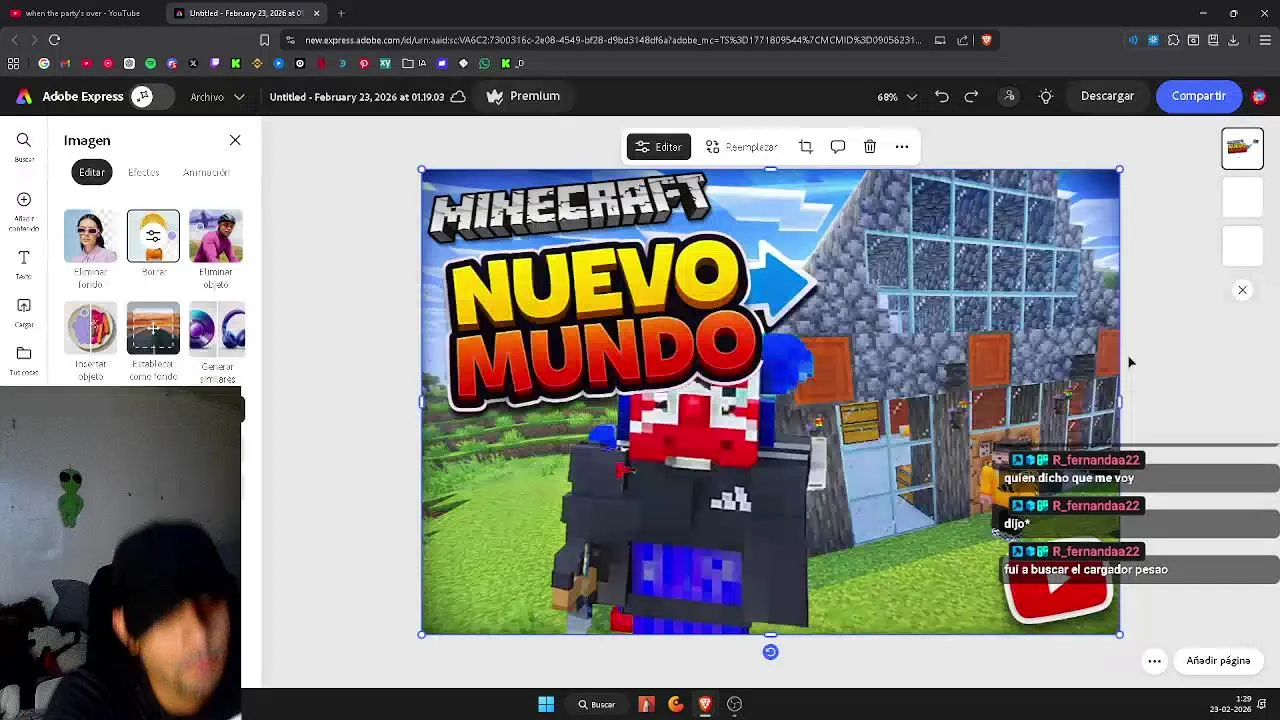Viewport: 1280px width, 720px height.
Task: Close the page thumbnails strip
Action: coord(1242,290)
